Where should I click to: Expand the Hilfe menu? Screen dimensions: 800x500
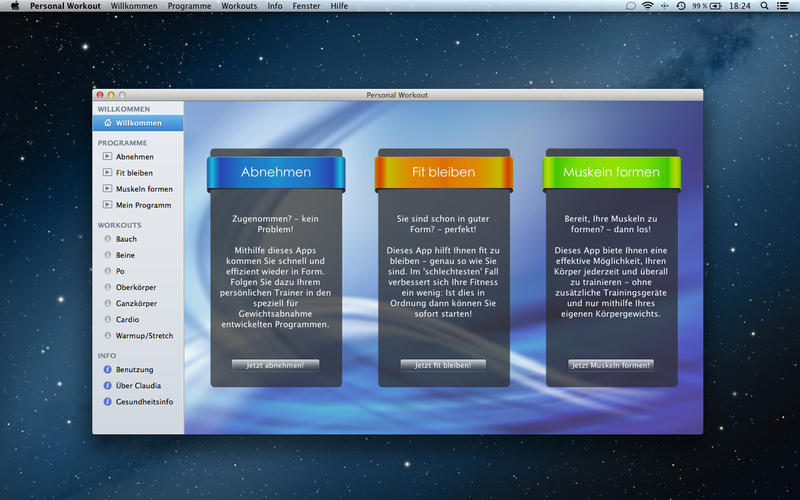(x=339, y=6)
